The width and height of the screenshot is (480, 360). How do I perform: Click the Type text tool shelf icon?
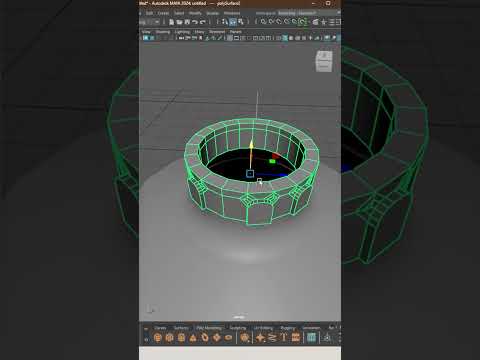tap(284, 338)
